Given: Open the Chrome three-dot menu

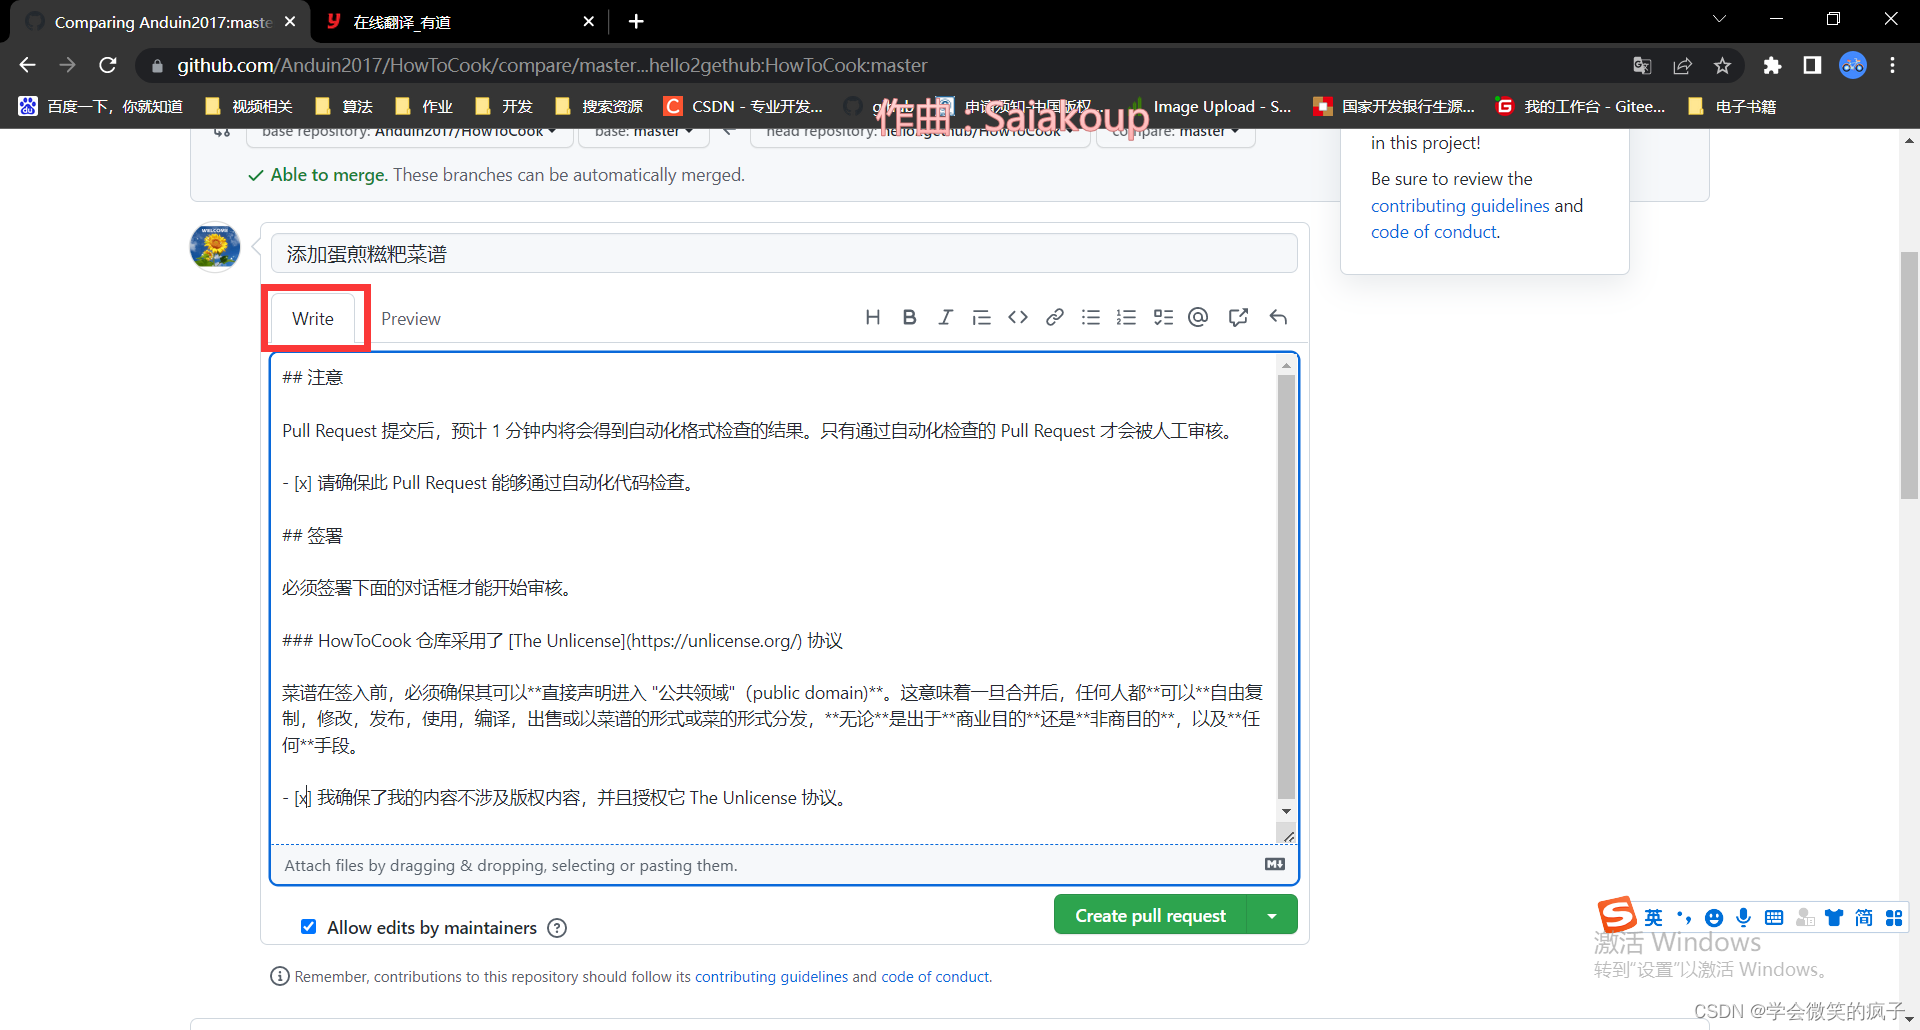Looking at the screenshot, I should pyautogui.click(x=1892, y=65).
